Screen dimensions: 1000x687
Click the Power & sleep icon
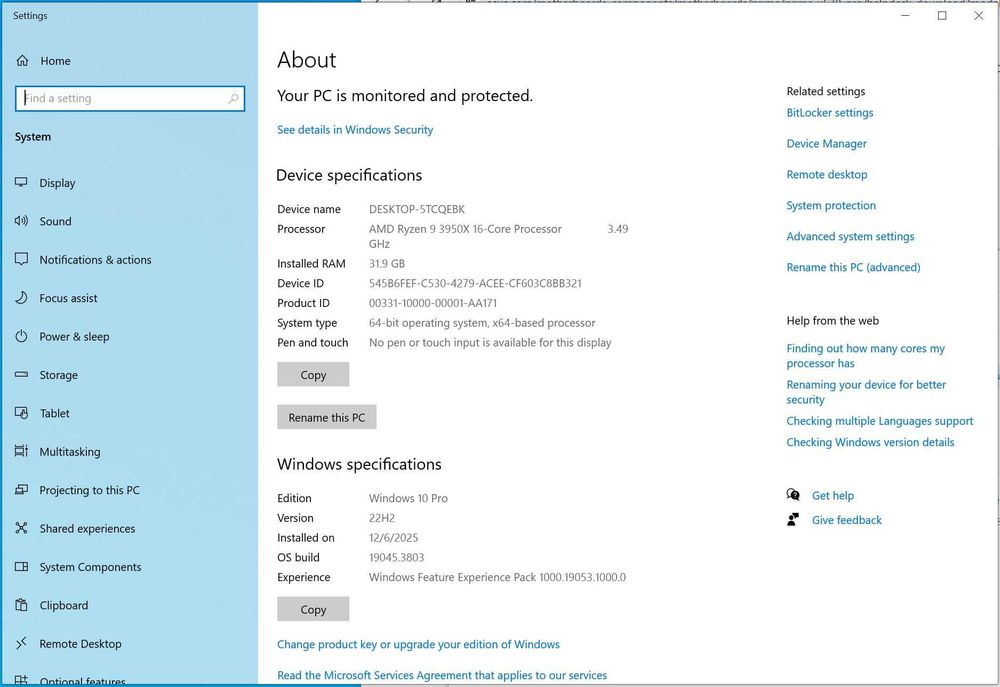(x=21, y=336)
